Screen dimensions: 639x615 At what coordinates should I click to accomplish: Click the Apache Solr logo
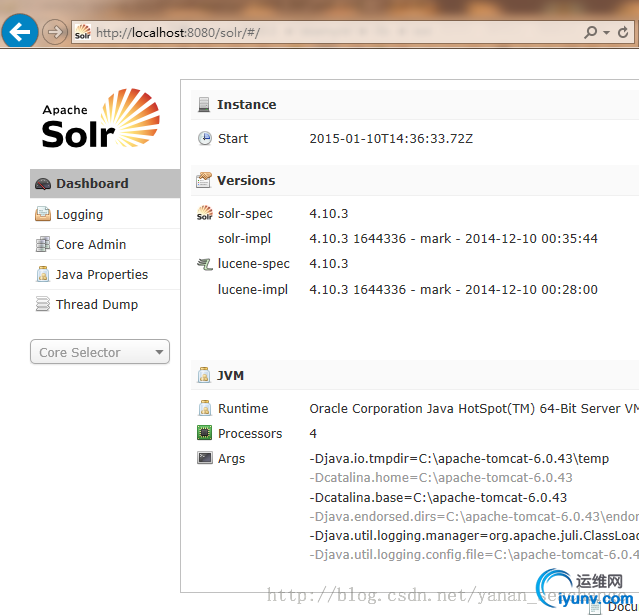(x=101, y=118)
